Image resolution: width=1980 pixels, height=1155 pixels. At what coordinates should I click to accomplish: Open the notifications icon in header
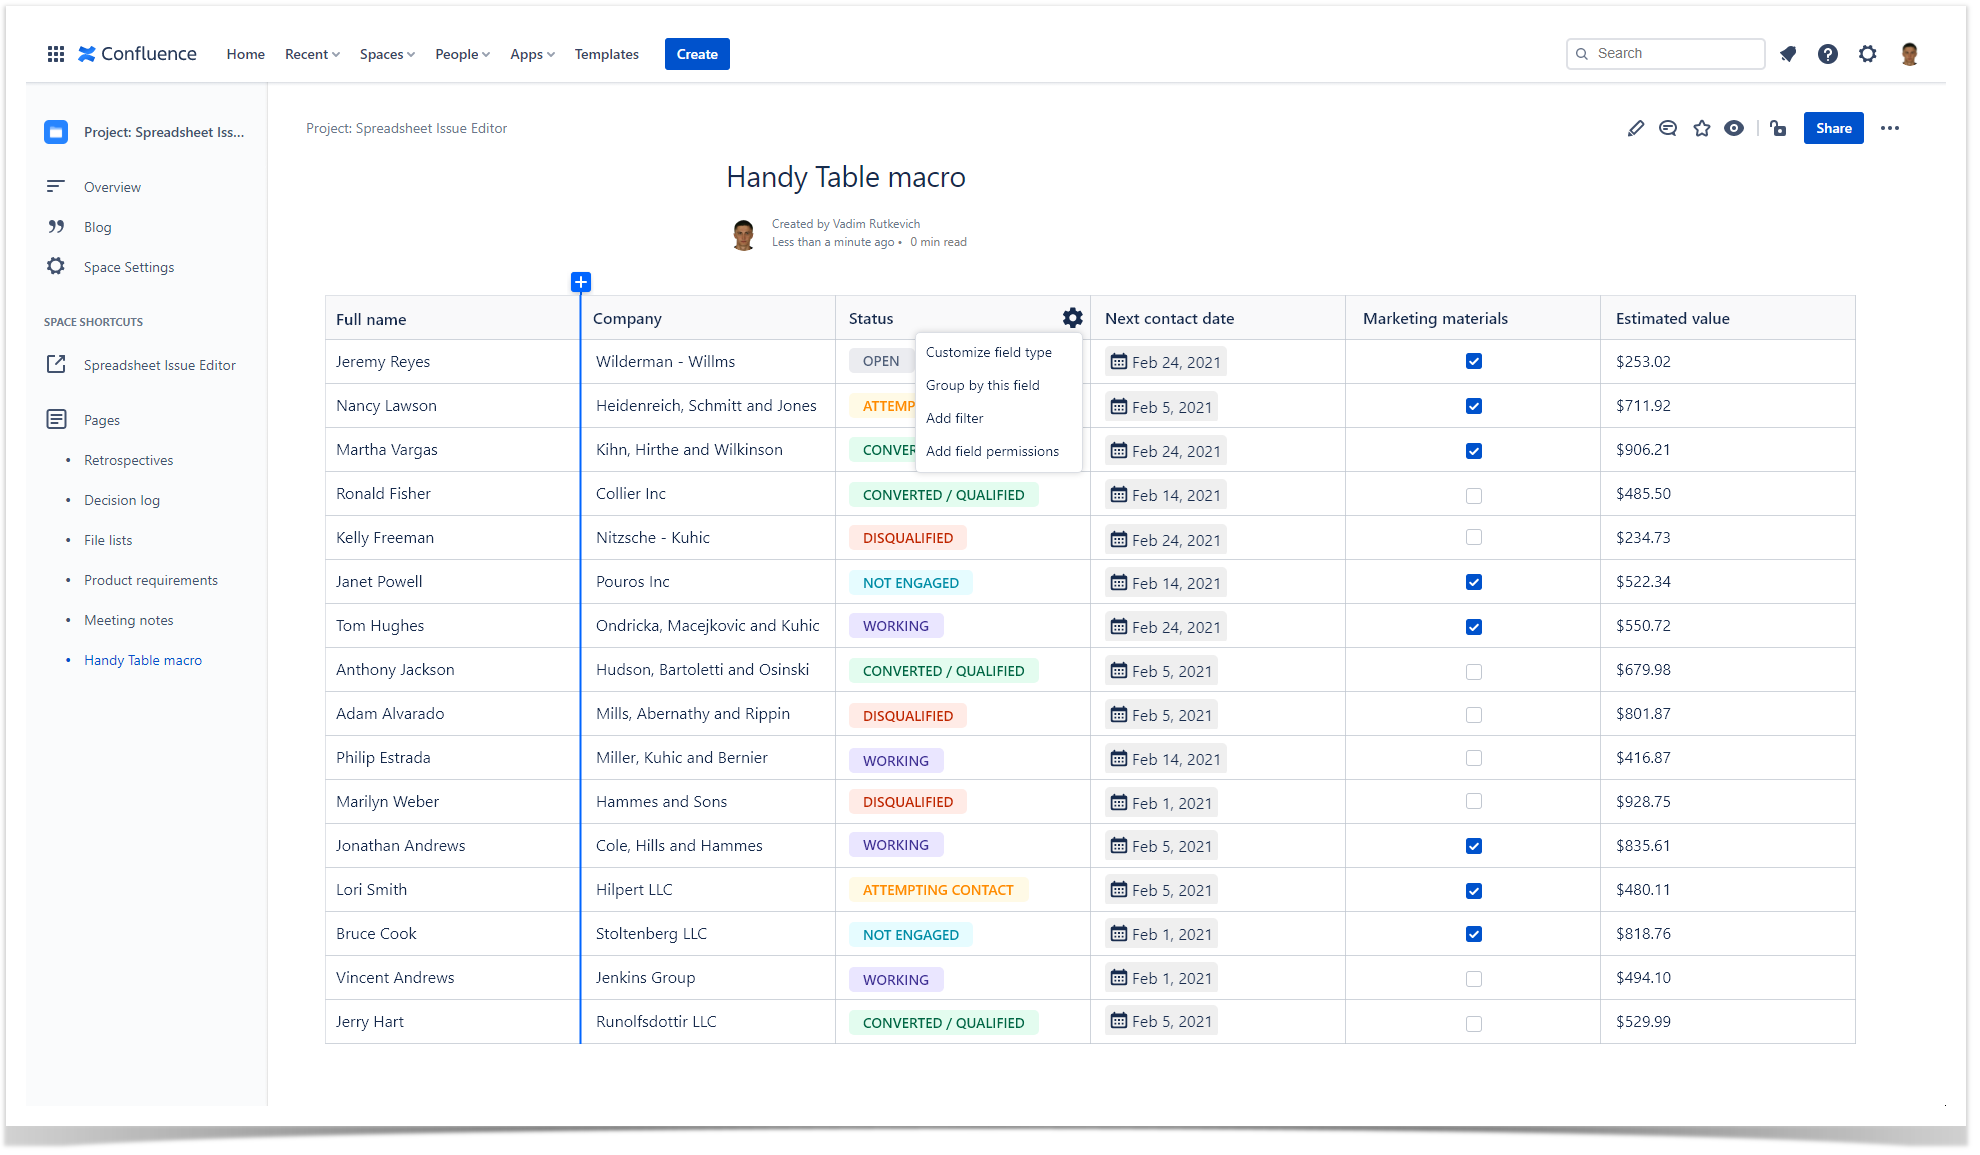[x=1788, y=54]
